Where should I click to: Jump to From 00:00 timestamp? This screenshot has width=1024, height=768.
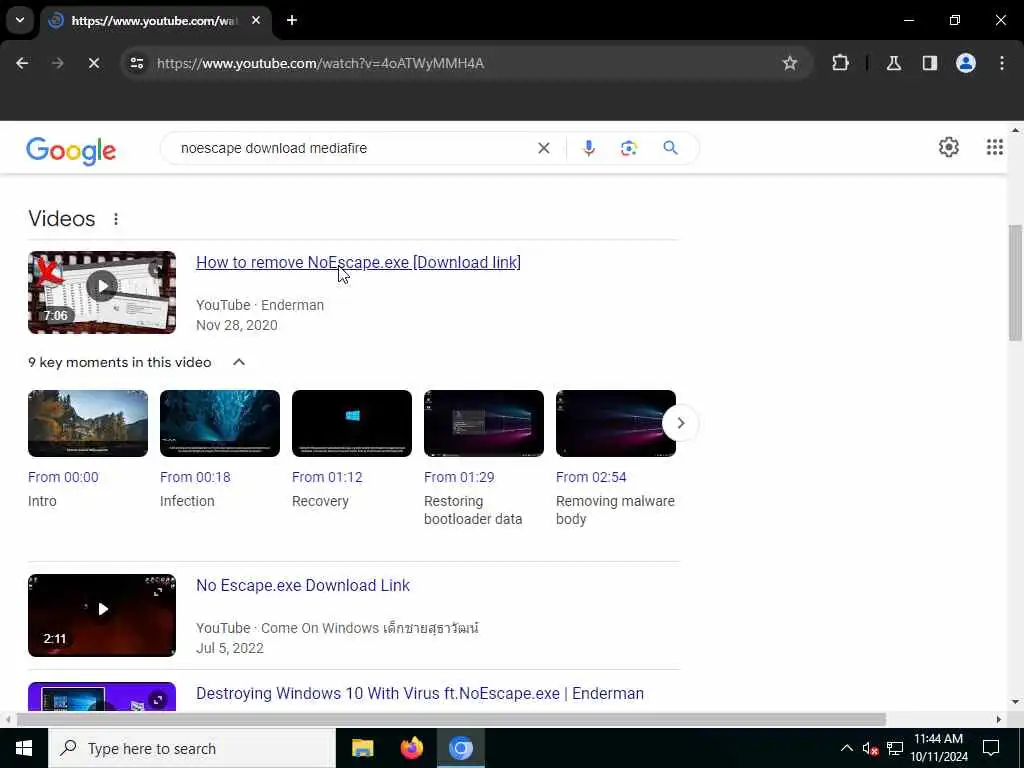(x=63, y=477)
